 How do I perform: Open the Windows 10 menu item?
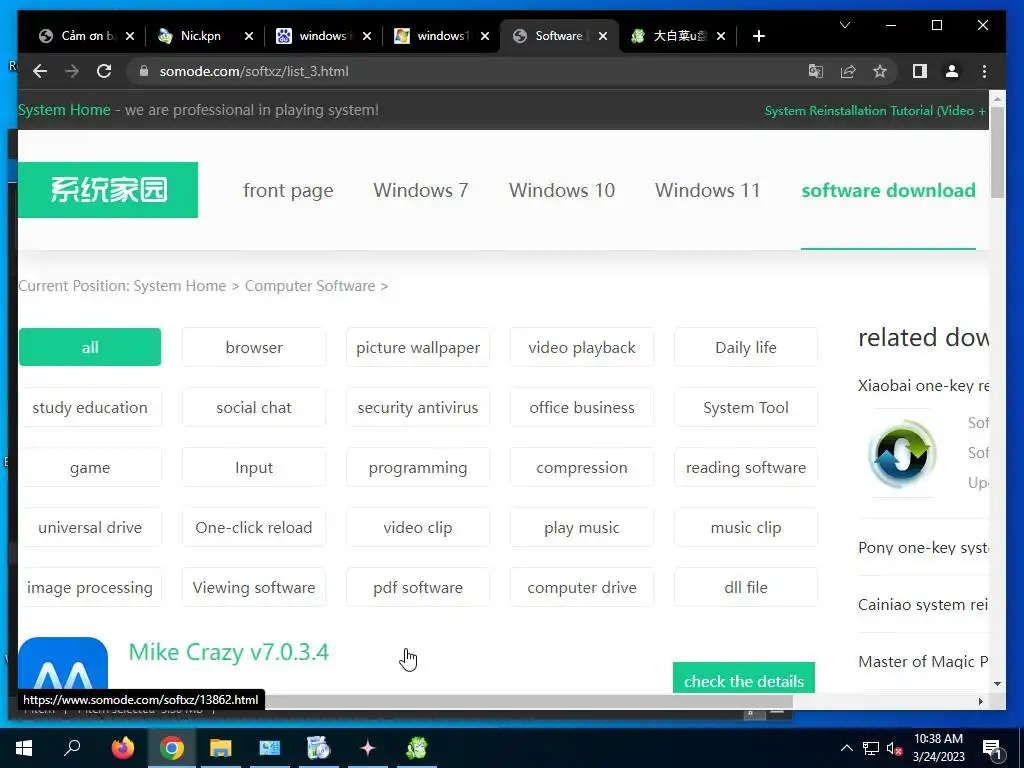click(562, 190)
